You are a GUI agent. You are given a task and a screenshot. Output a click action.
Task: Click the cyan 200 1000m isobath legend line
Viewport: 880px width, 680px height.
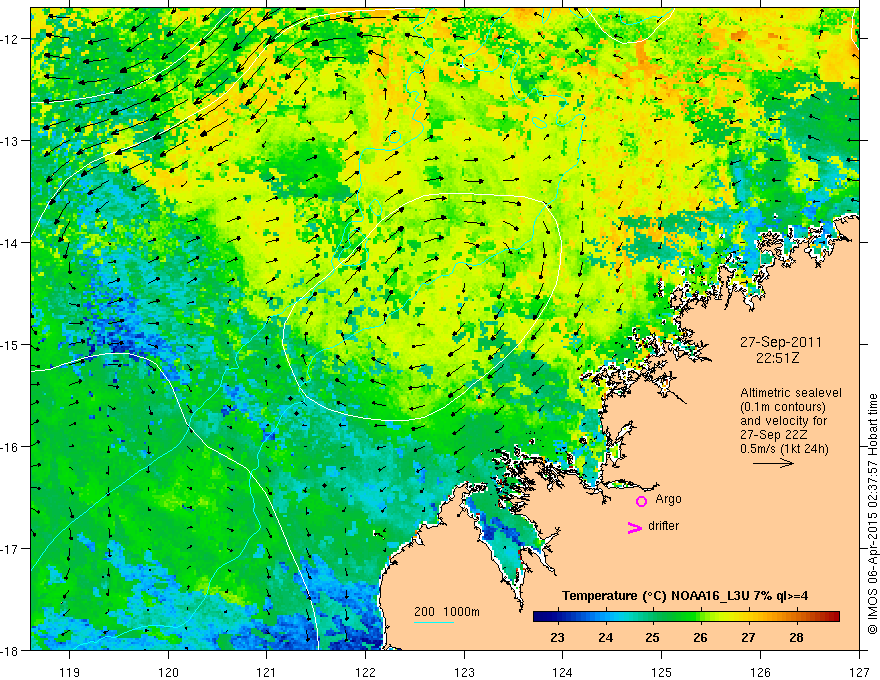point(434,622)
